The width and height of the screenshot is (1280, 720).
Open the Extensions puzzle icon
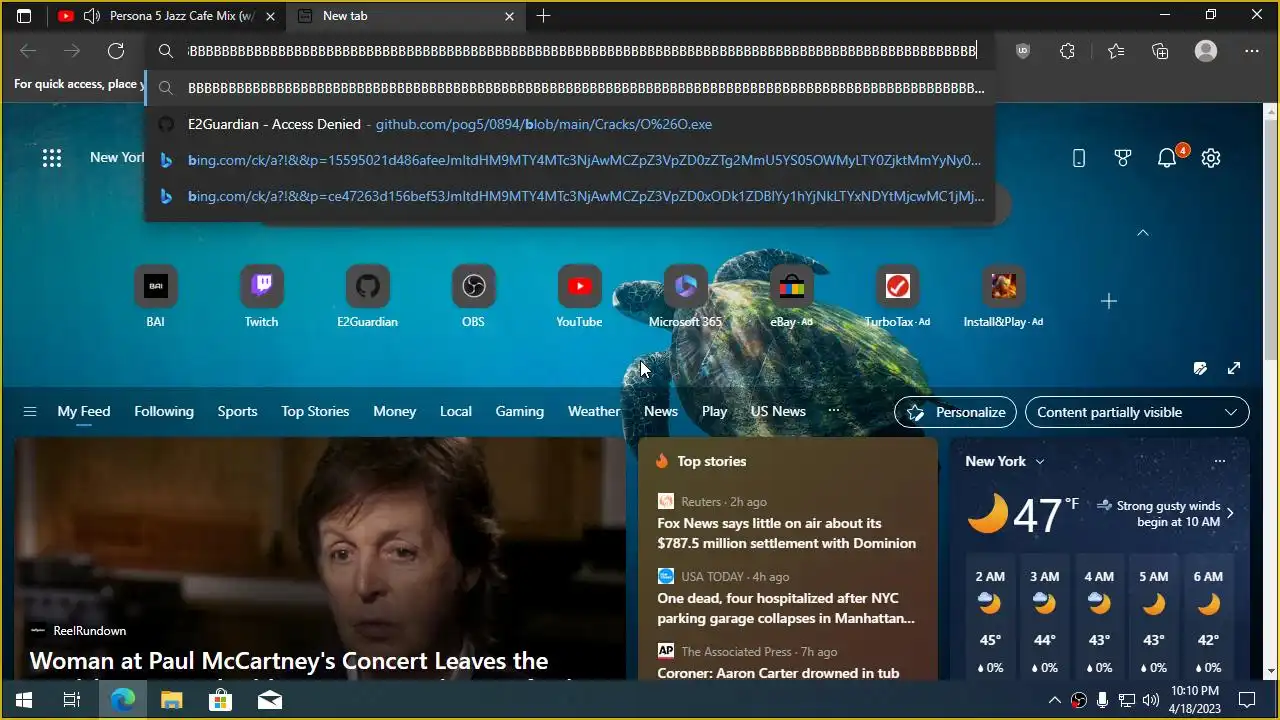tap(1067, 51)
